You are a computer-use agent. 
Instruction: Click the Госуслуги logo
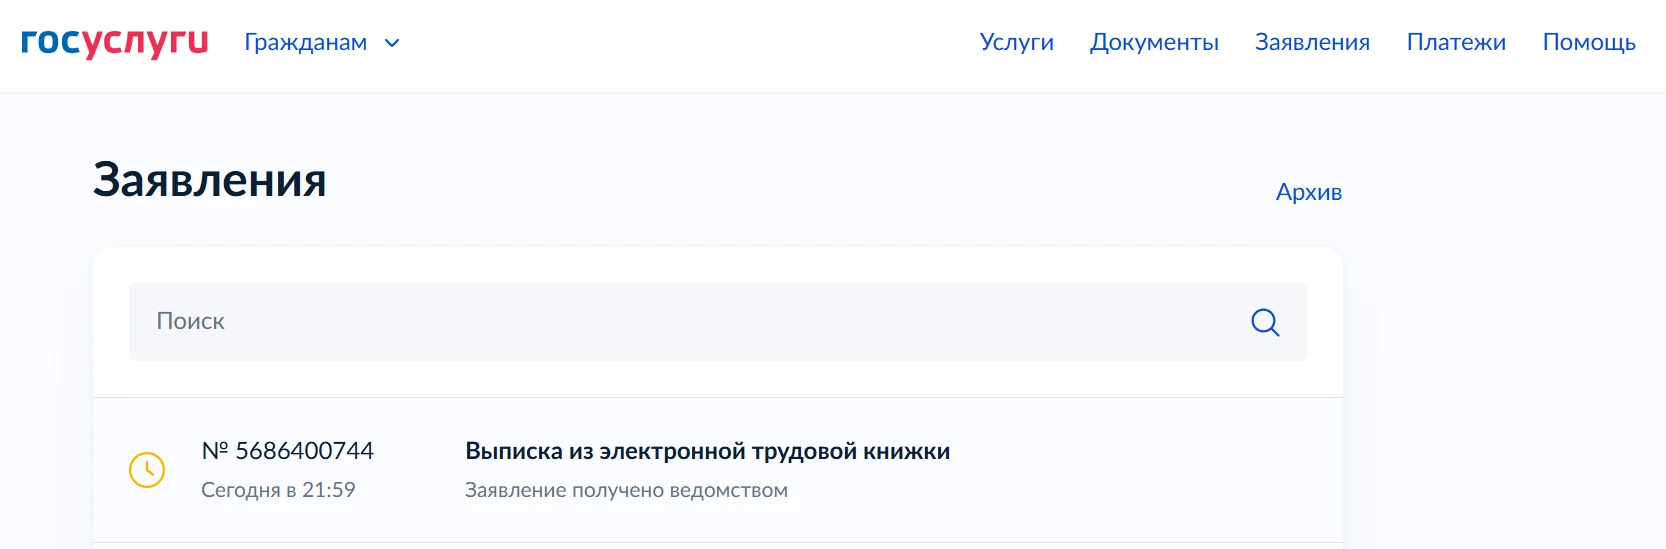114,42
